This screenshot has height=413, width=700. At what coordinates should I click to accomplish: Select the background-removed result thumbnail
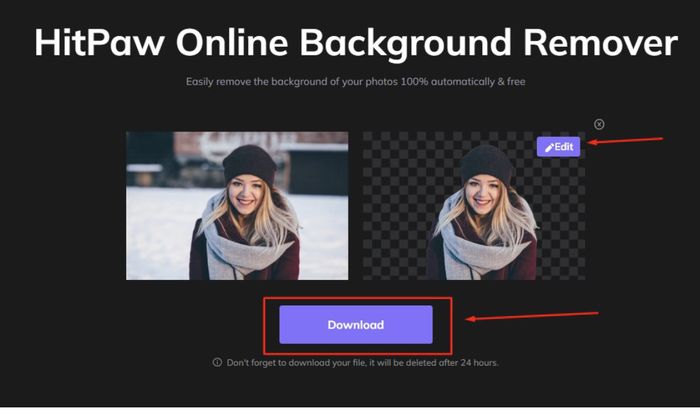pos(474,206)
